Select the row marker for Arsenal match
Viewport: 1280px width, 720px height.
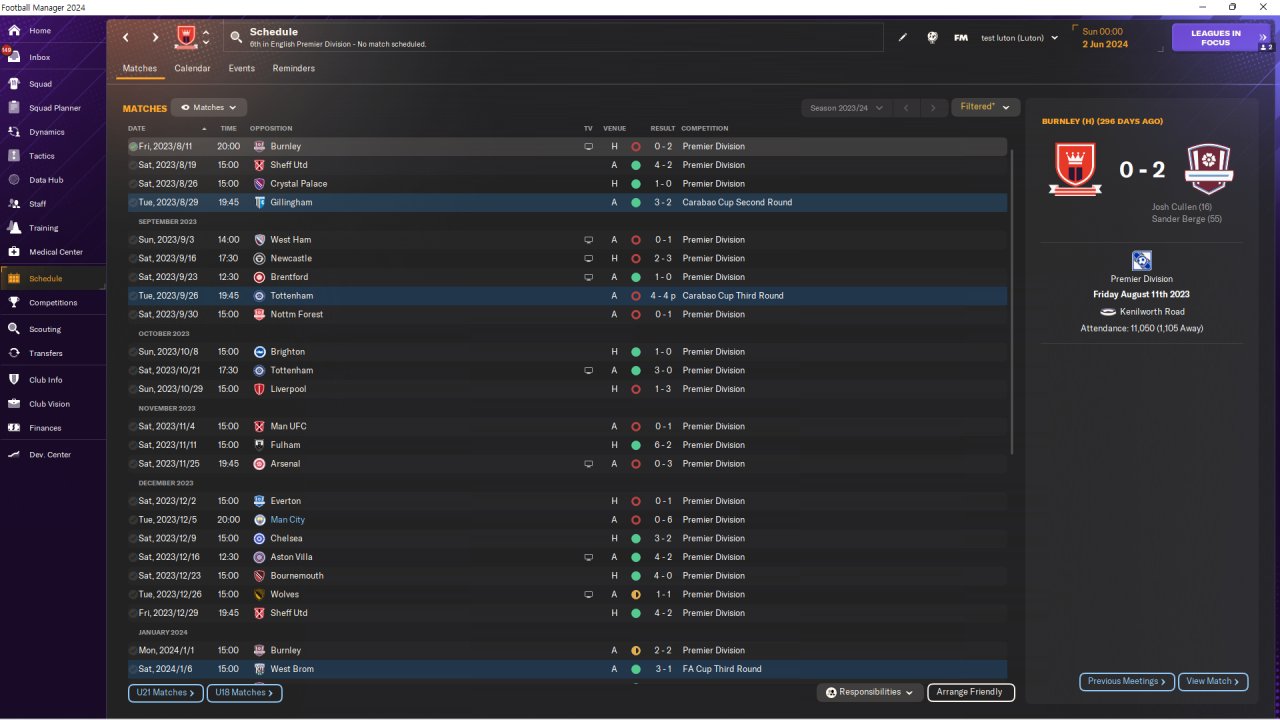coord(133,464)
